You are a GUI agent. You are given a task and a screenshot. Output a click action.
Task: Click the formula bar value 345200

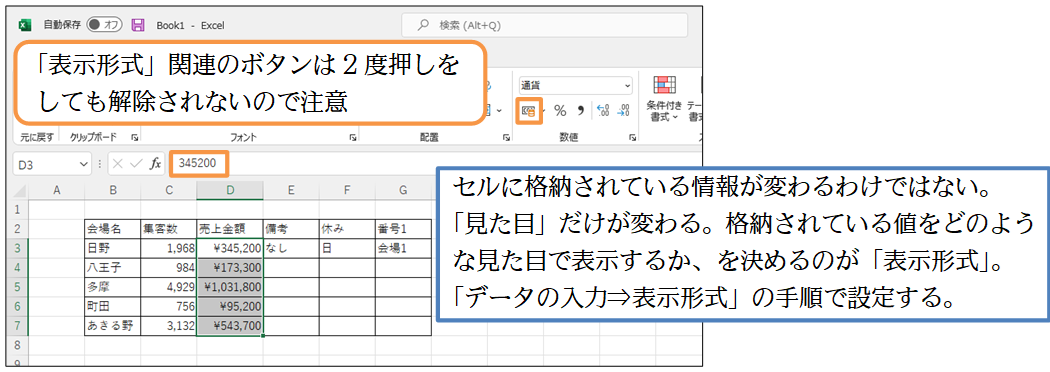point(197,164)
